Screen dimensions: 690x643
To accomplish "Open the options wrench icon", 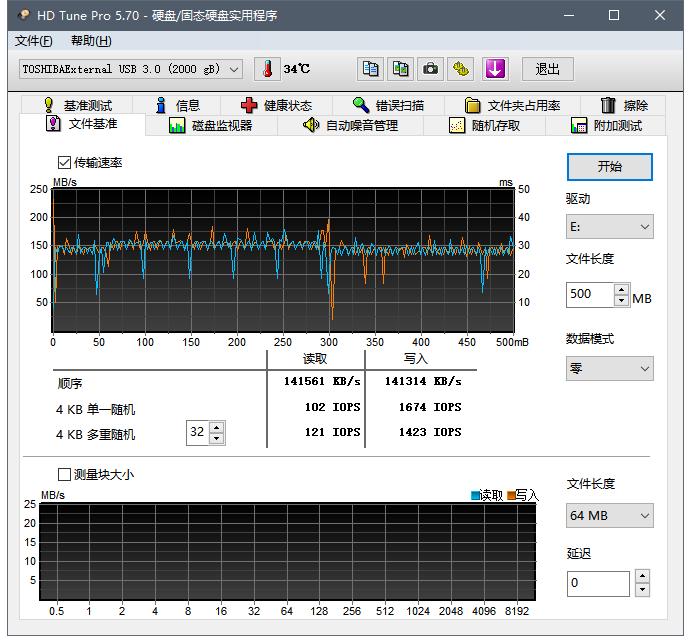I will coord(460,69).
